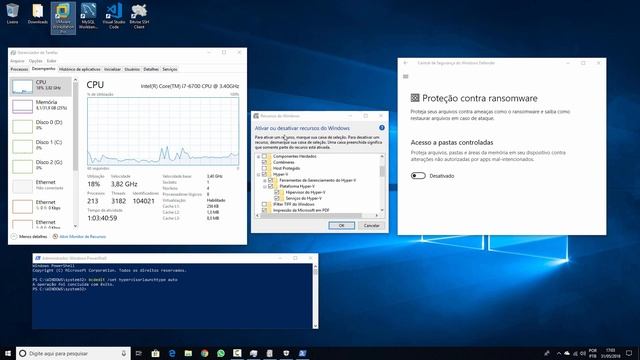The width and height of the screenshot is (640, 360).
Task: Open WhatsApp from the taskbar
Action: [221, 353]
